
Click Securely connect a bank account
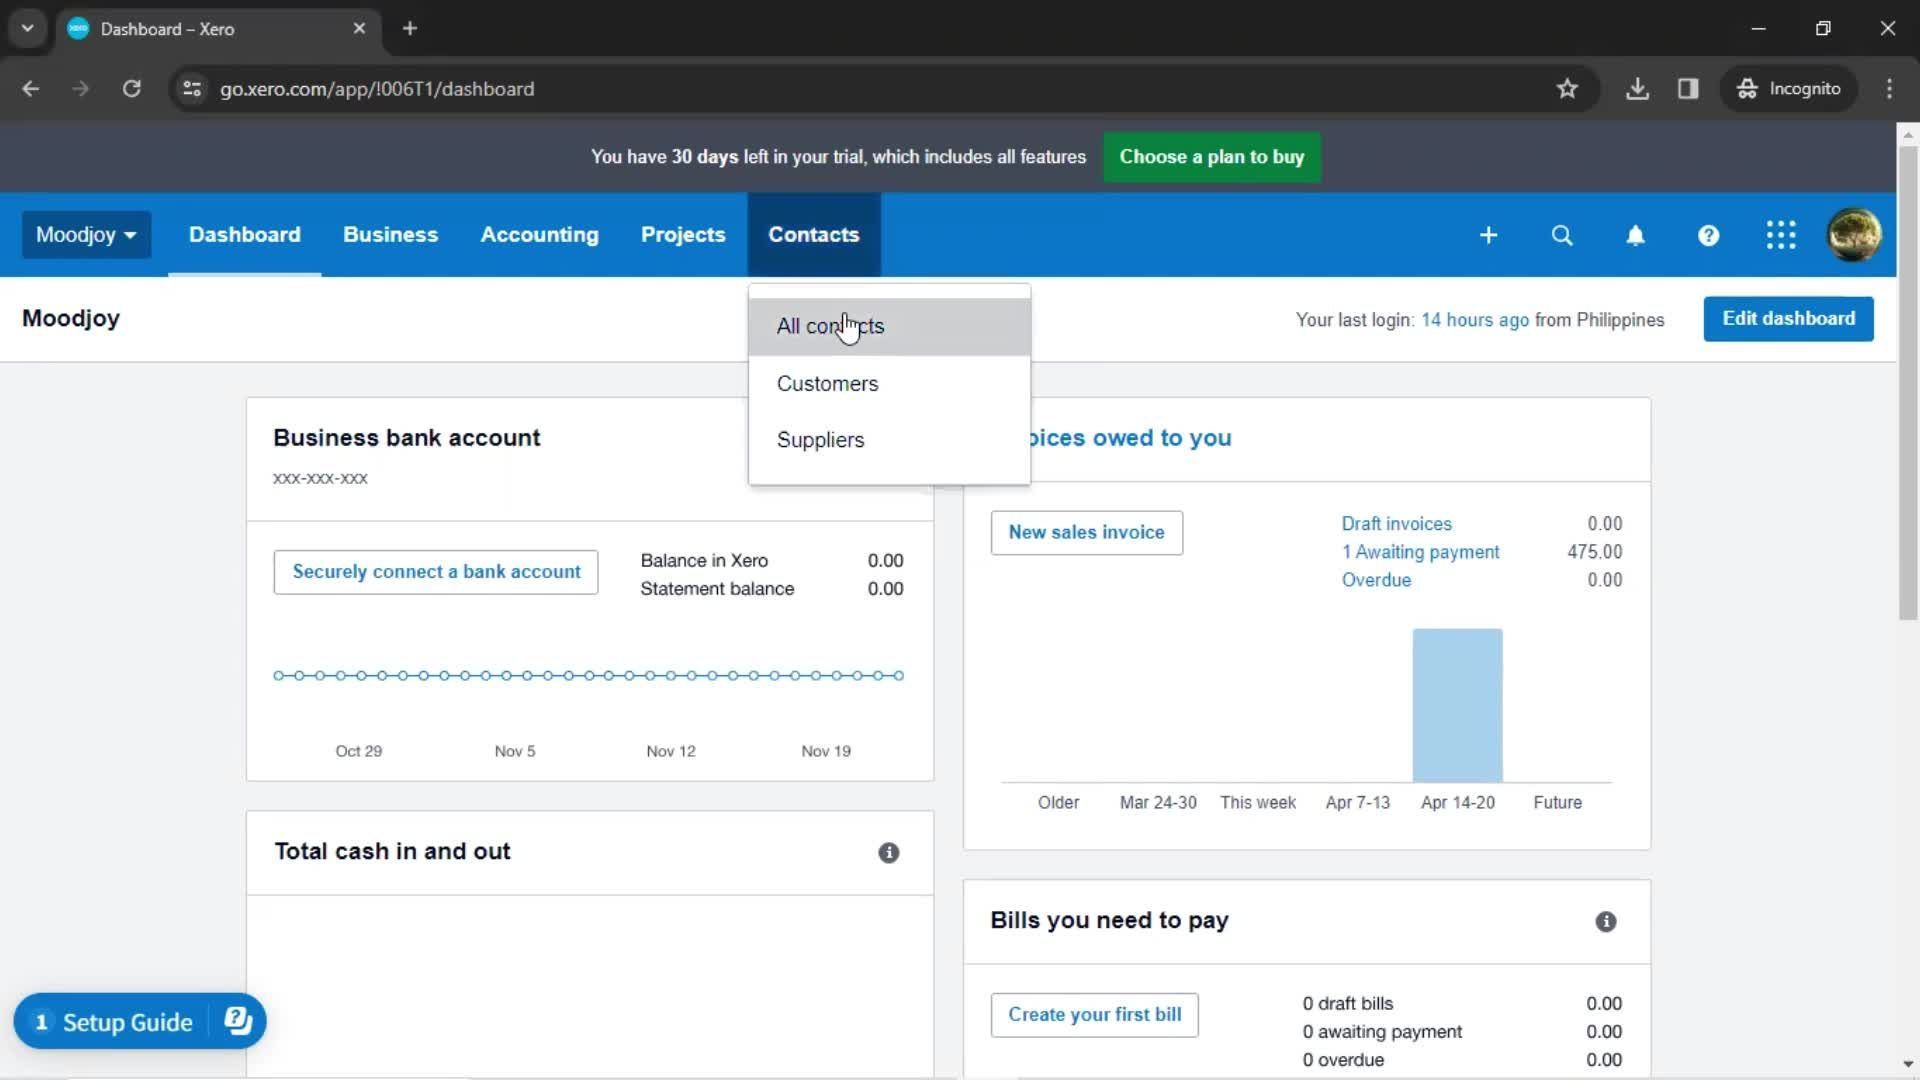click(x=436, y=572)
